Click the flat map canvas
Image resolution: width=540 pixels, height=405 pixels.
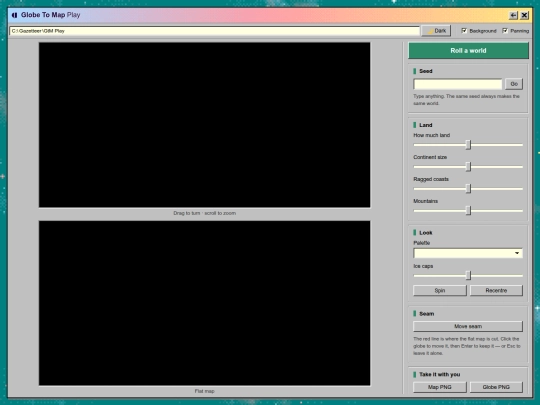point(205,303)
